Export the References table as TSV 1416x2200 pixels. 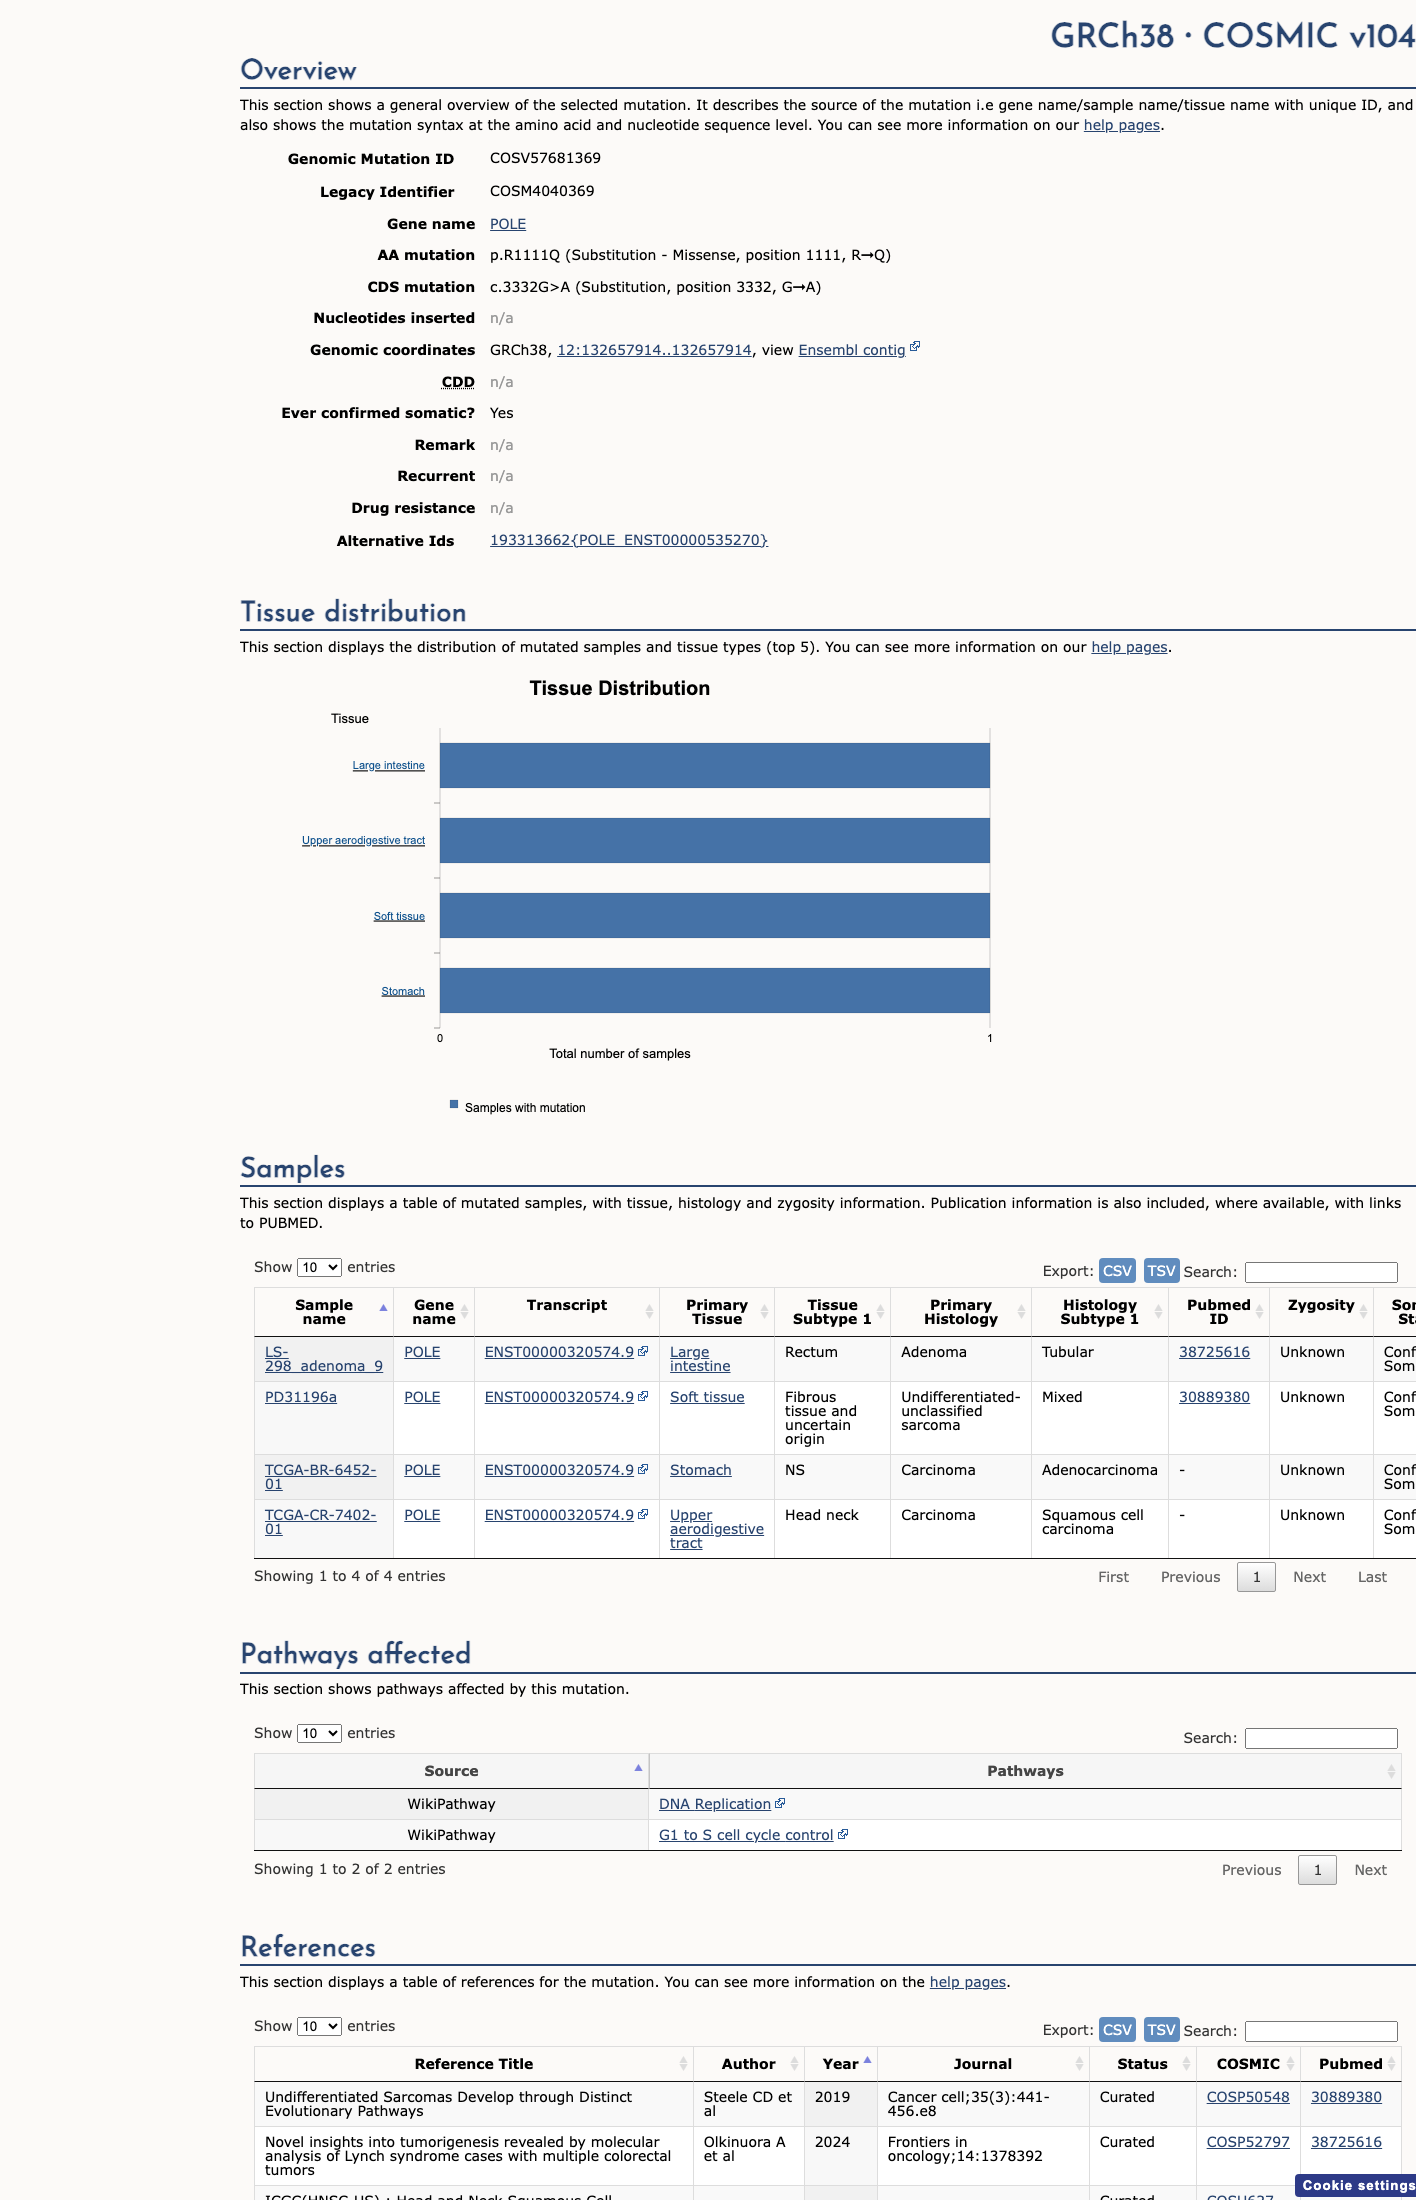(1161, 2029)
